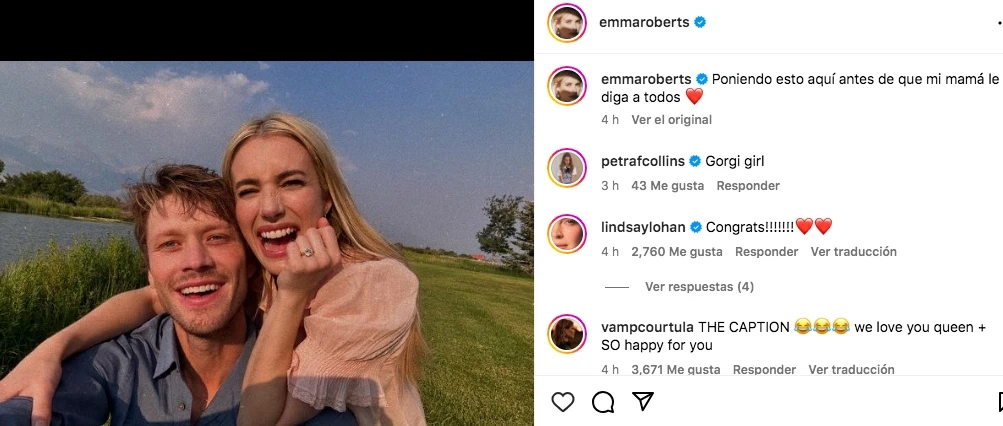Show translation of vampcourtula comment
Image resolution: width=1003 pixels, height=426 pixels.
click(851, 370)
